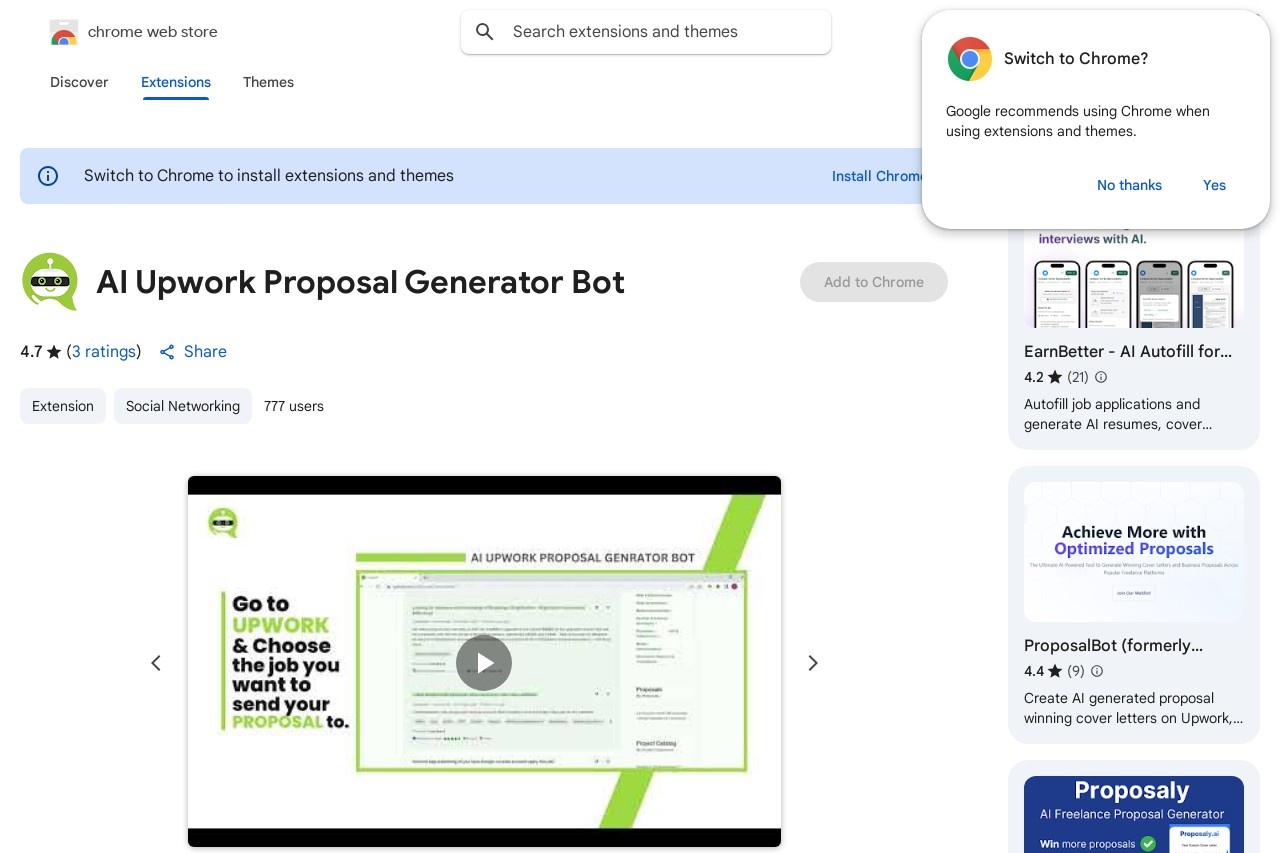Click the info icon in the blue banner

(48, 176)
